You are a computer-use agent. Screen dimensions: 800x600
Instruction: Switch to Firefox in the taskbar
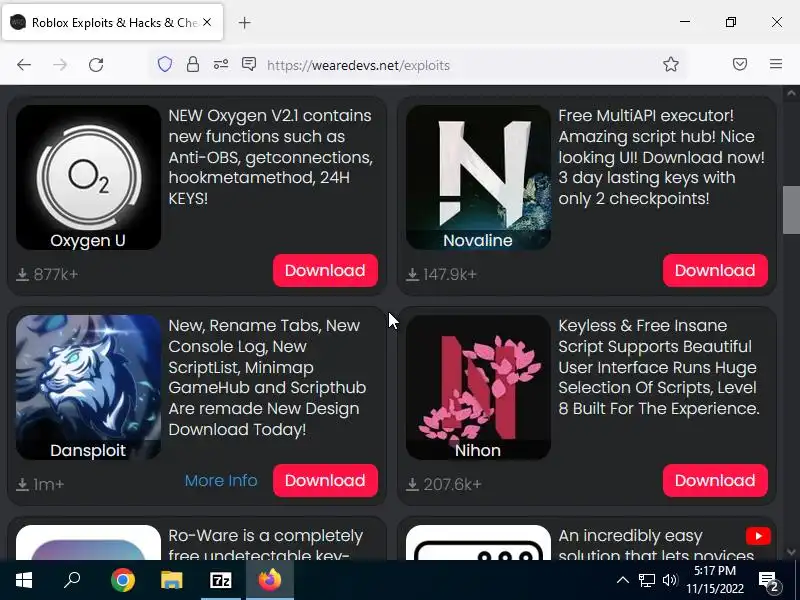(x=270, y=580)
